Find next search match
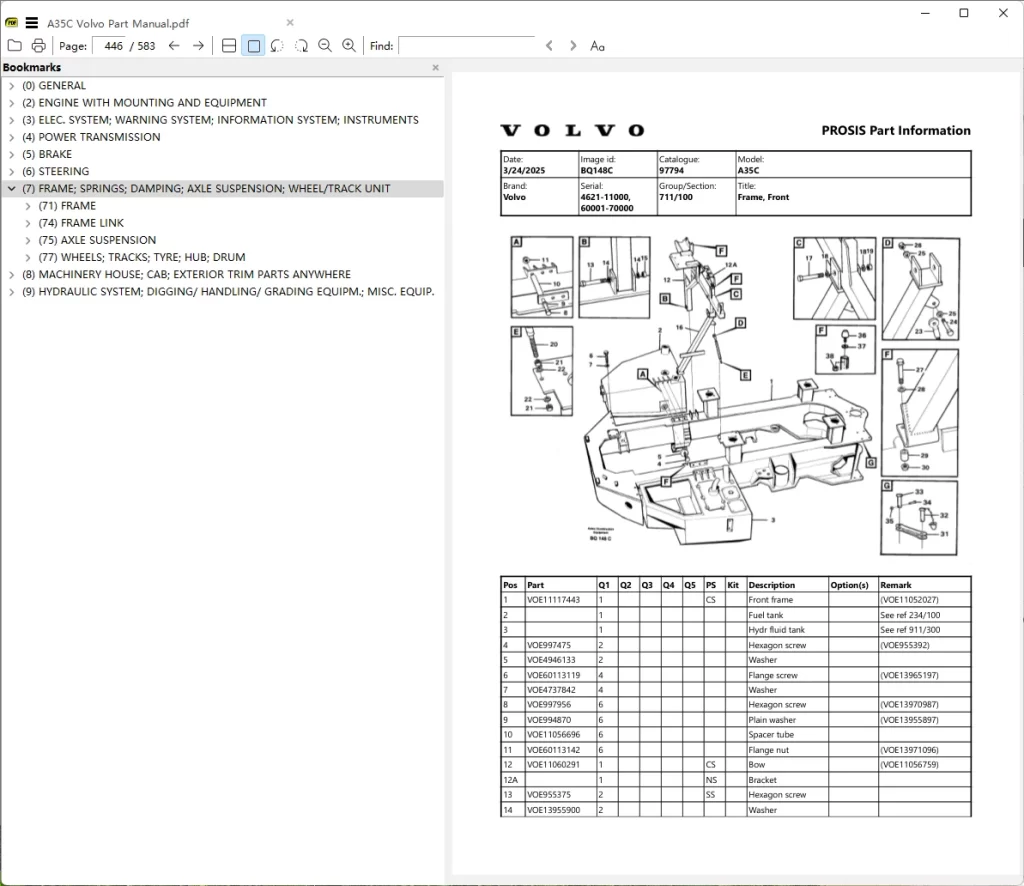This screenshot has height=886, width=1024. coord(573,46)
